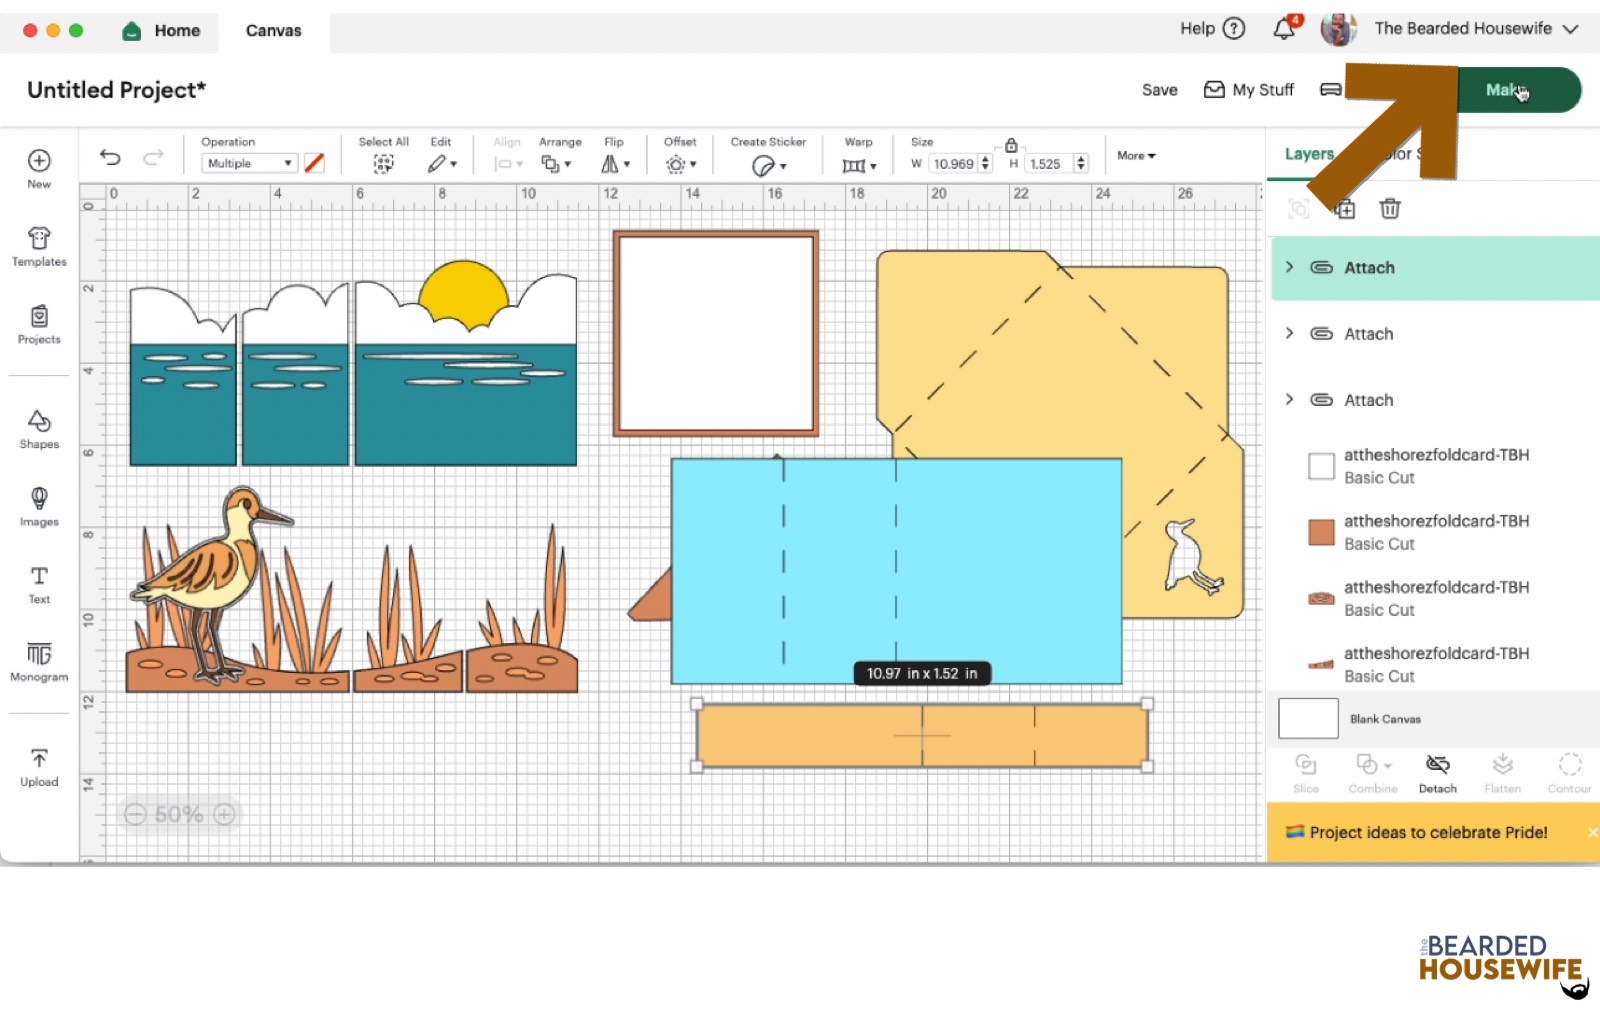1600x1017 pixels.
Task: Open the Align dropdown
Action: click(x=508, y=164)
